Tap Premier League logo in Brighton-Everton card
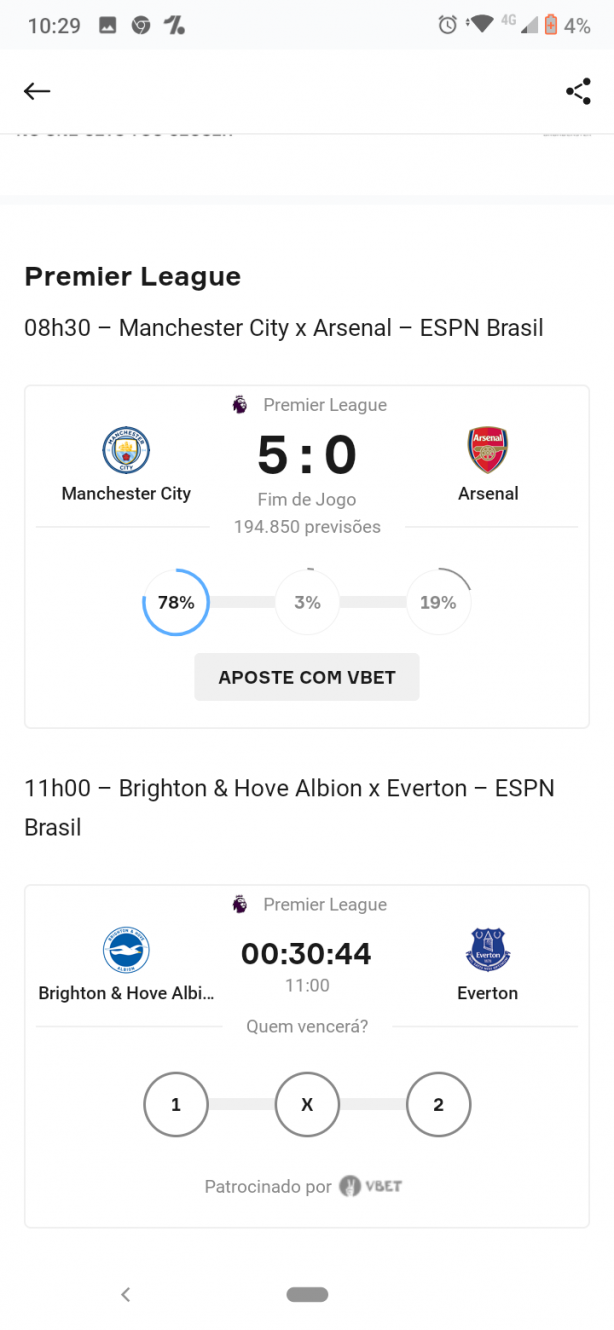 240,904
